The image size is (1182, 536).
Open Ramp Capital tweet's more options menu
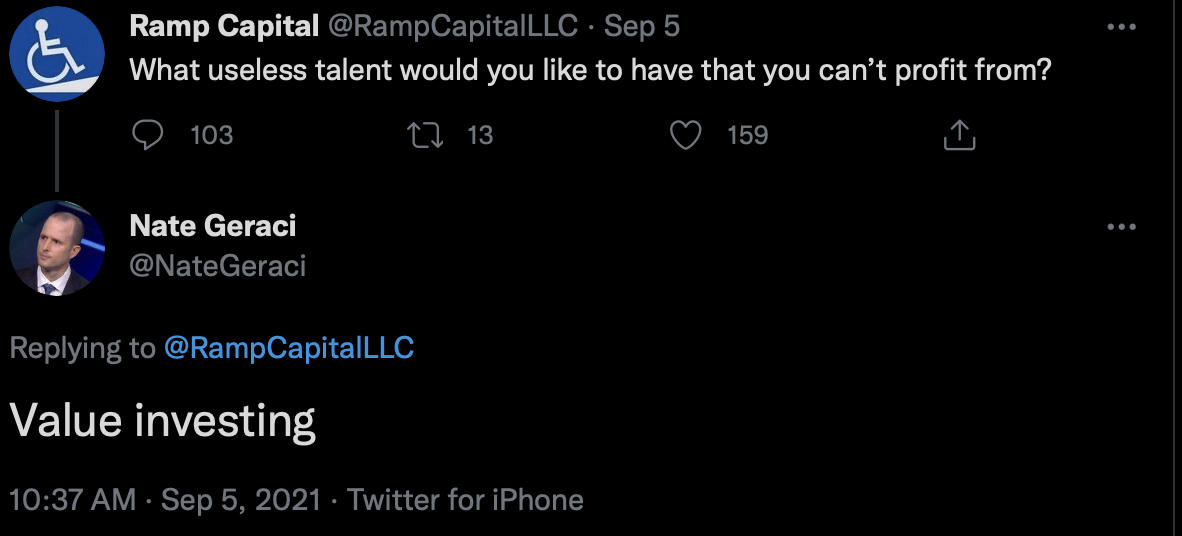coord(1122,27)
